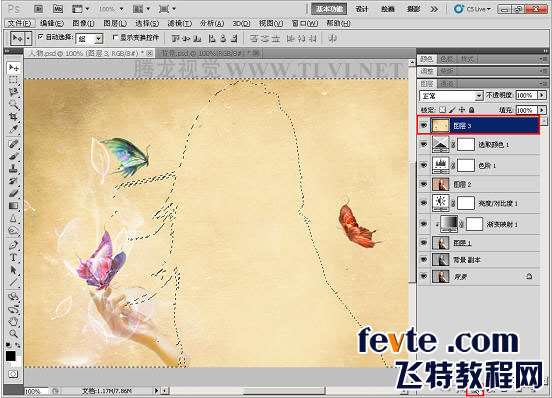Open the blend mode dropdown (正常)

(451, 96)
